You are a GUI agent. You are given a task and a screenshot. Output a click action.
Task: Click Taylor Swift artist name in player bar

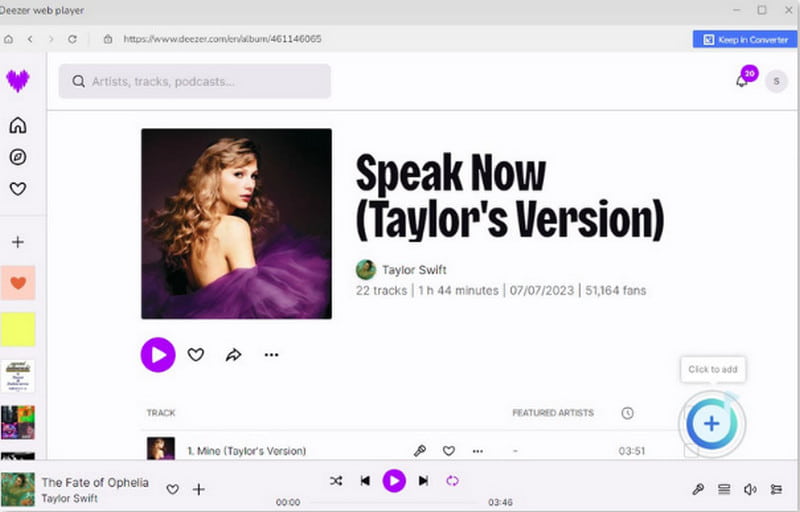(69, 498)
